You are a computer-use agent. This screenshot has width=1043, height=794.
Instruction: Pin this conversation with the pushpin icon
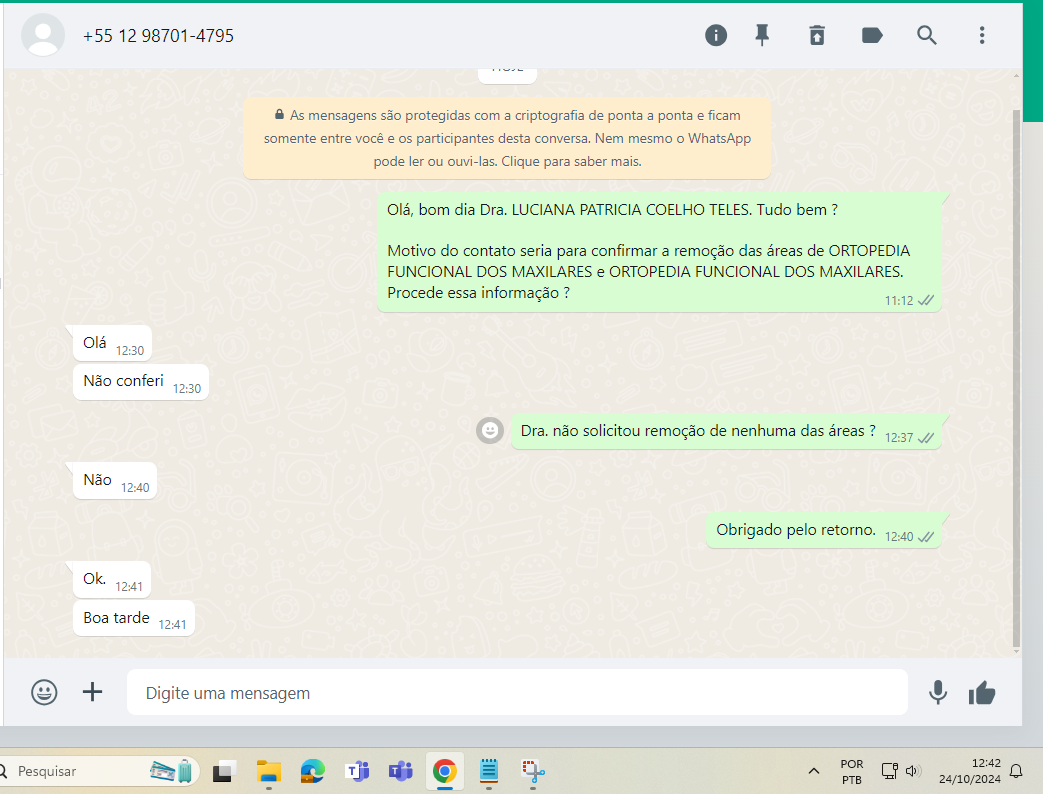pyautogui.click(x=762, y=35)
